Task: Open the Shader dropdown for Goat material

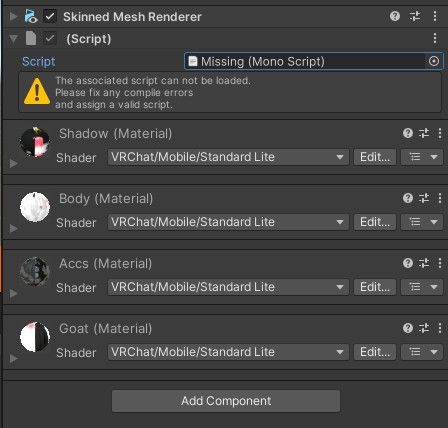Action: (x=228, y=352)
